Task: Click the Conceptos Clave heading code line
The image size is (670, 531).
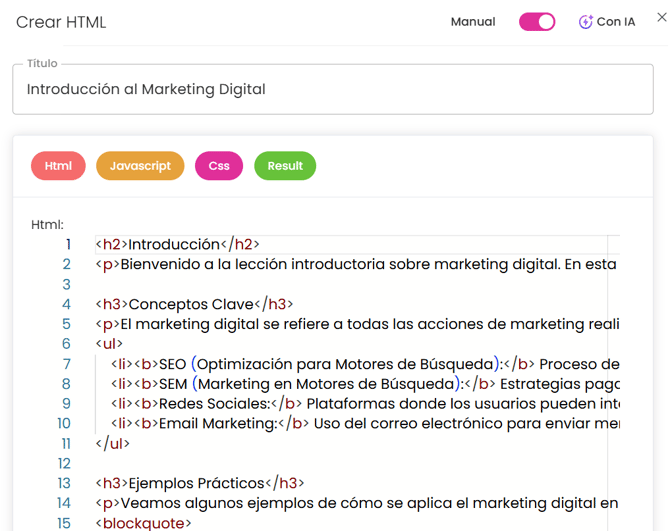Action: pos(195,304)
